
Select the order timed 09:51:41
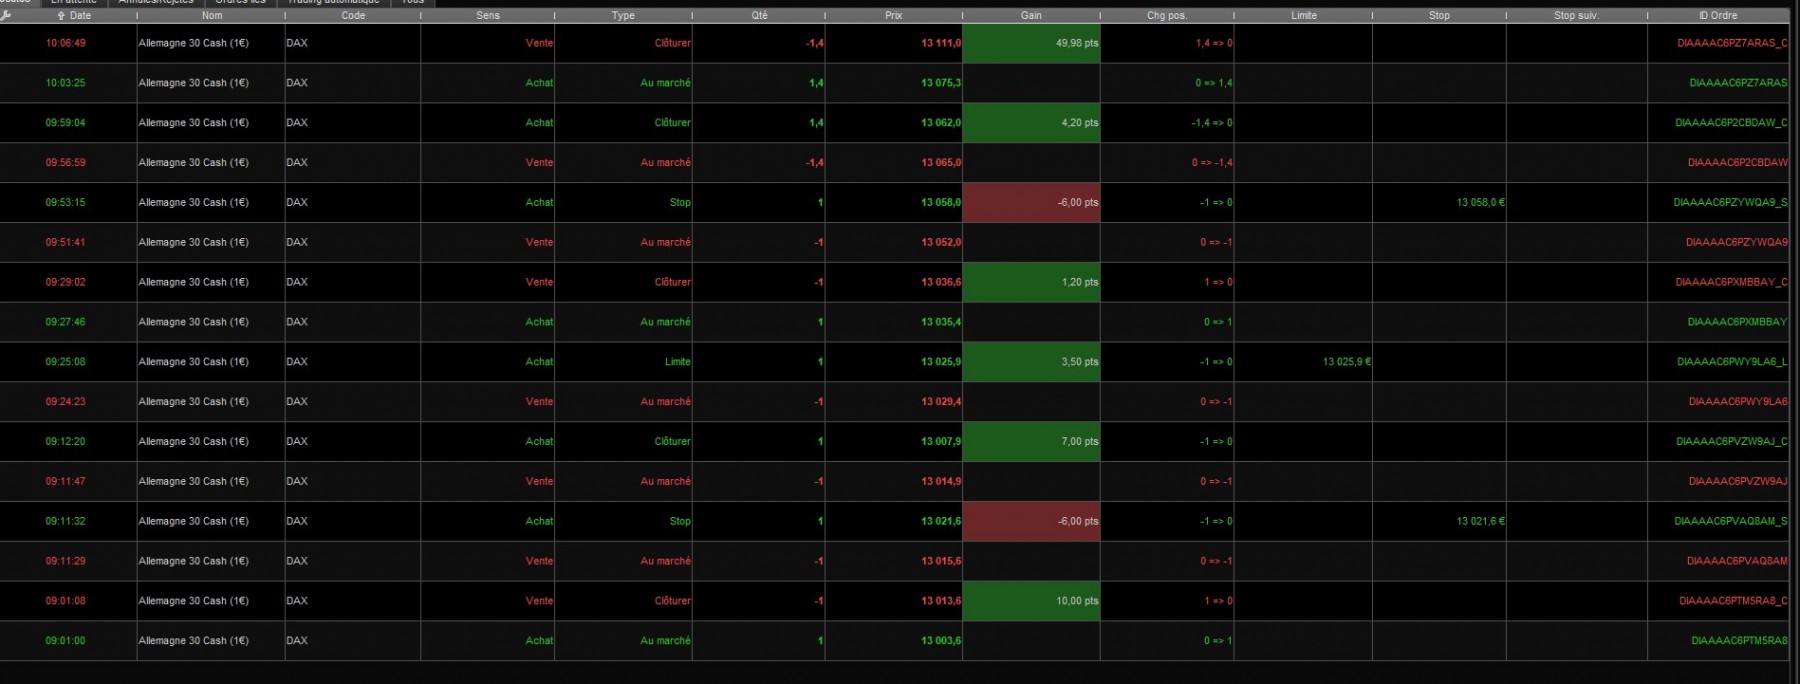(x=894, y=243)
